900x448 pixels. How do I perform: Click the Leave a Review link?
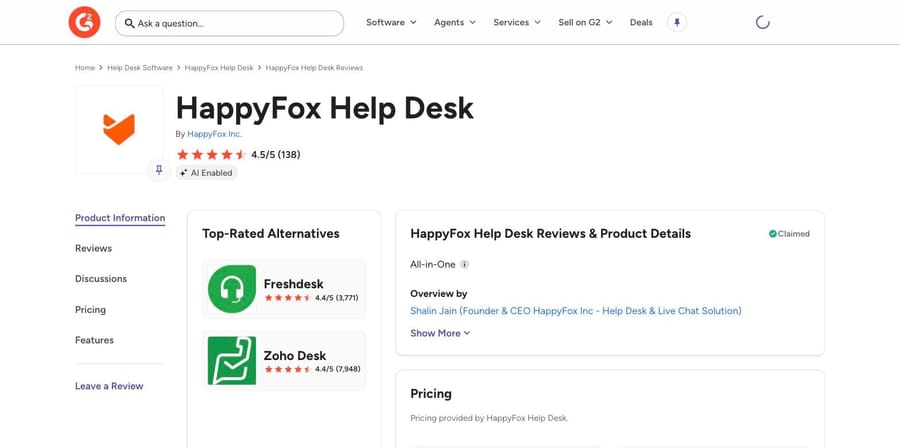(109, 386)
